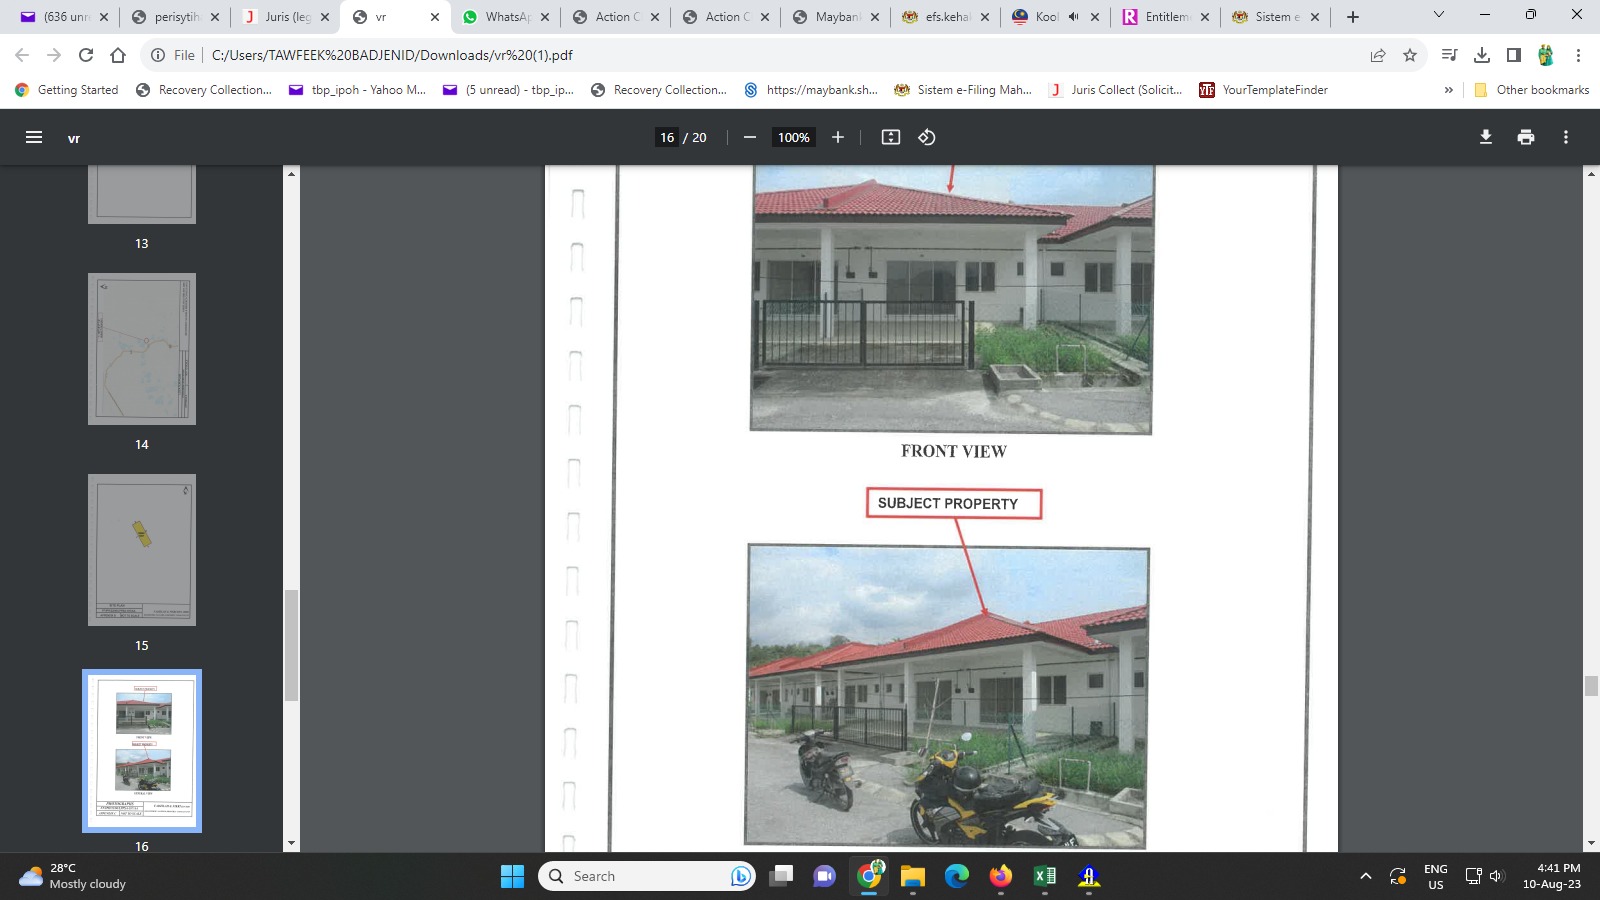This screenshot has width=1600, height=900.
Task: Toggle the browser side panel
Action: [1514, 55]
